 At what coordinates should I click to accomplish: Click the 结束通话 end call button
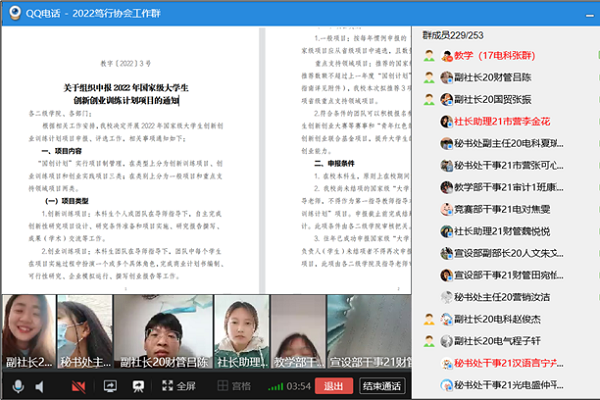[x=381, y=386]
